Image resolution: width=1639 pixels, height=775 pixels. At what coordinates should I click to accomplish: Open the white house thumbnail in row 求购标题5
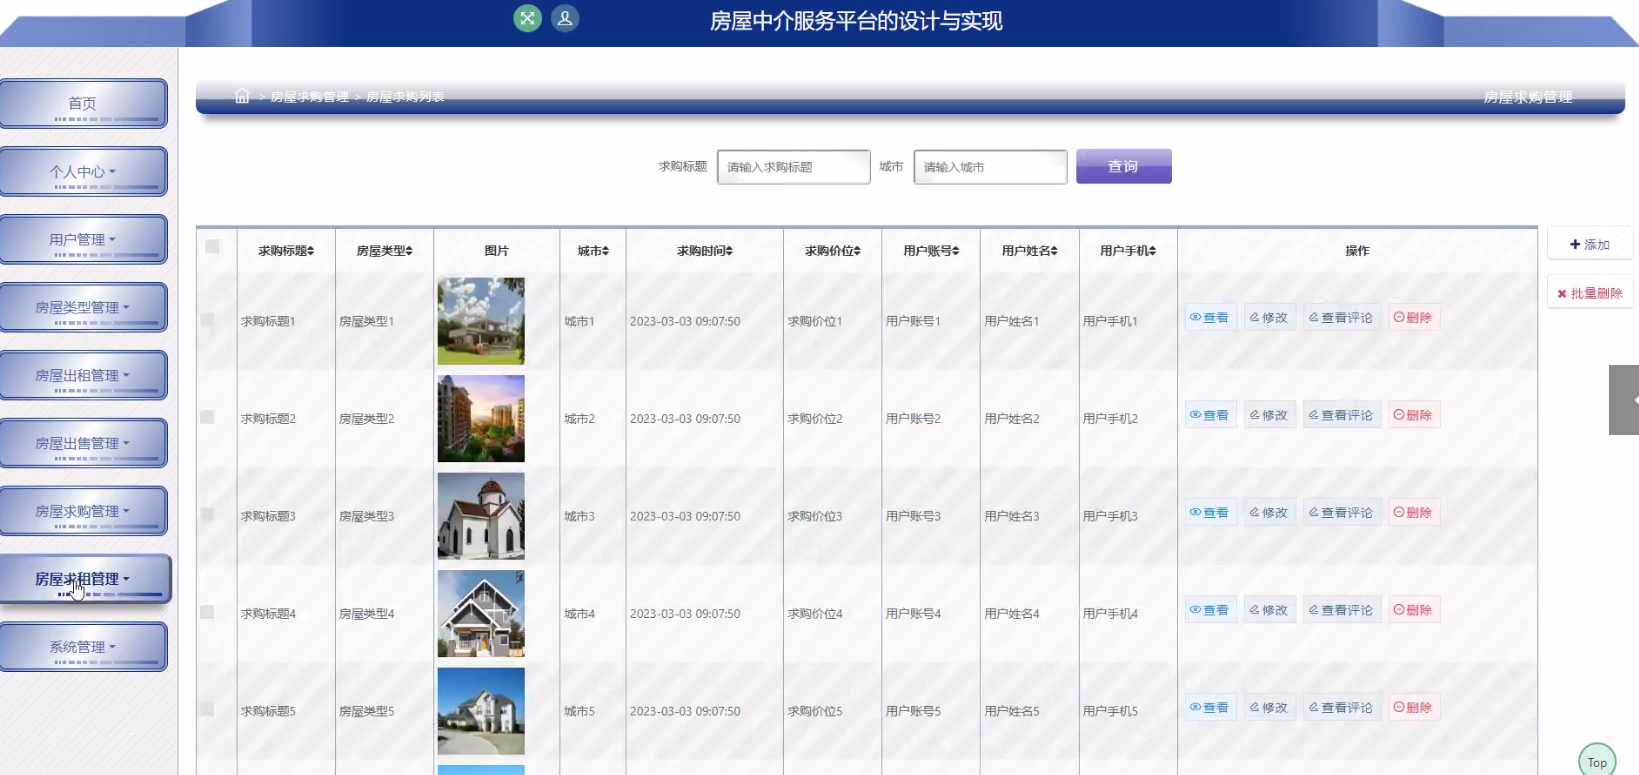tap(481, 711)
